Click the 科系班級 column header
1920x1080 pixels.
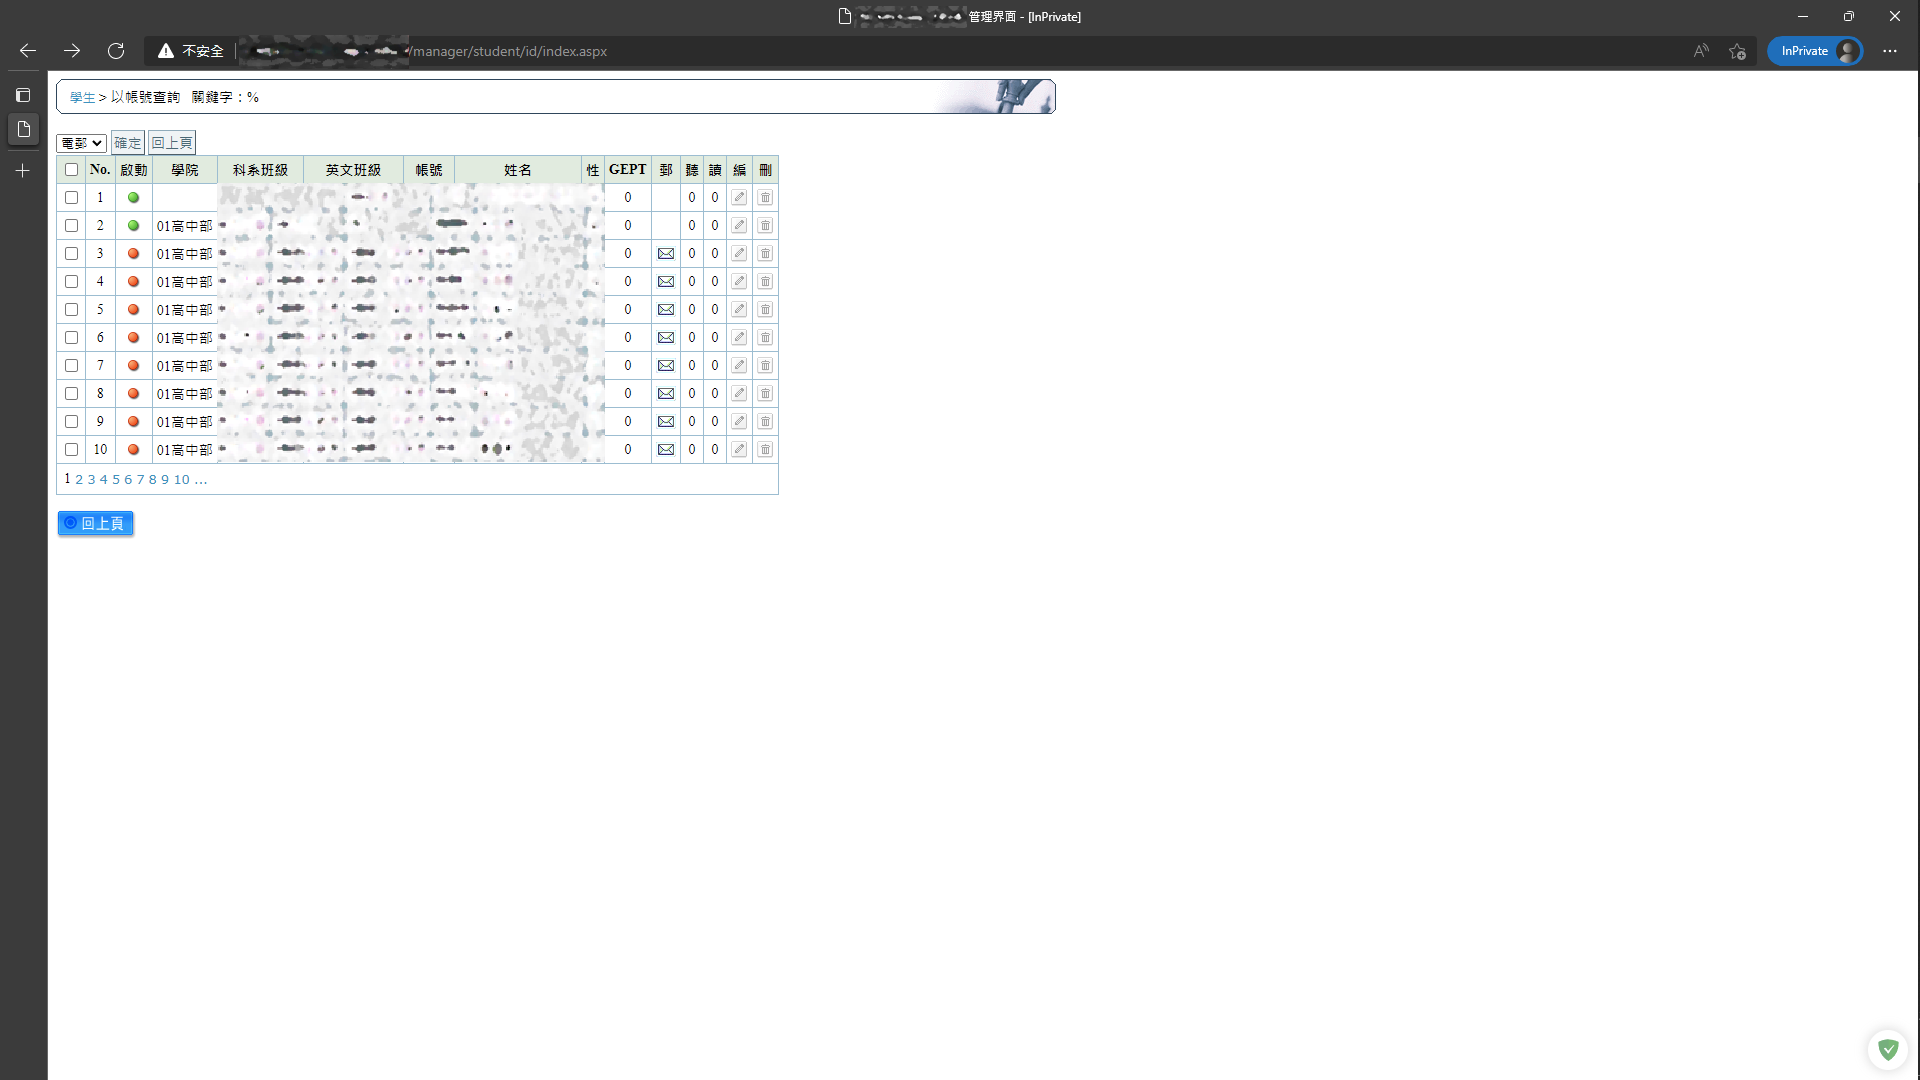pyautogui.click(x=260, y=170)
